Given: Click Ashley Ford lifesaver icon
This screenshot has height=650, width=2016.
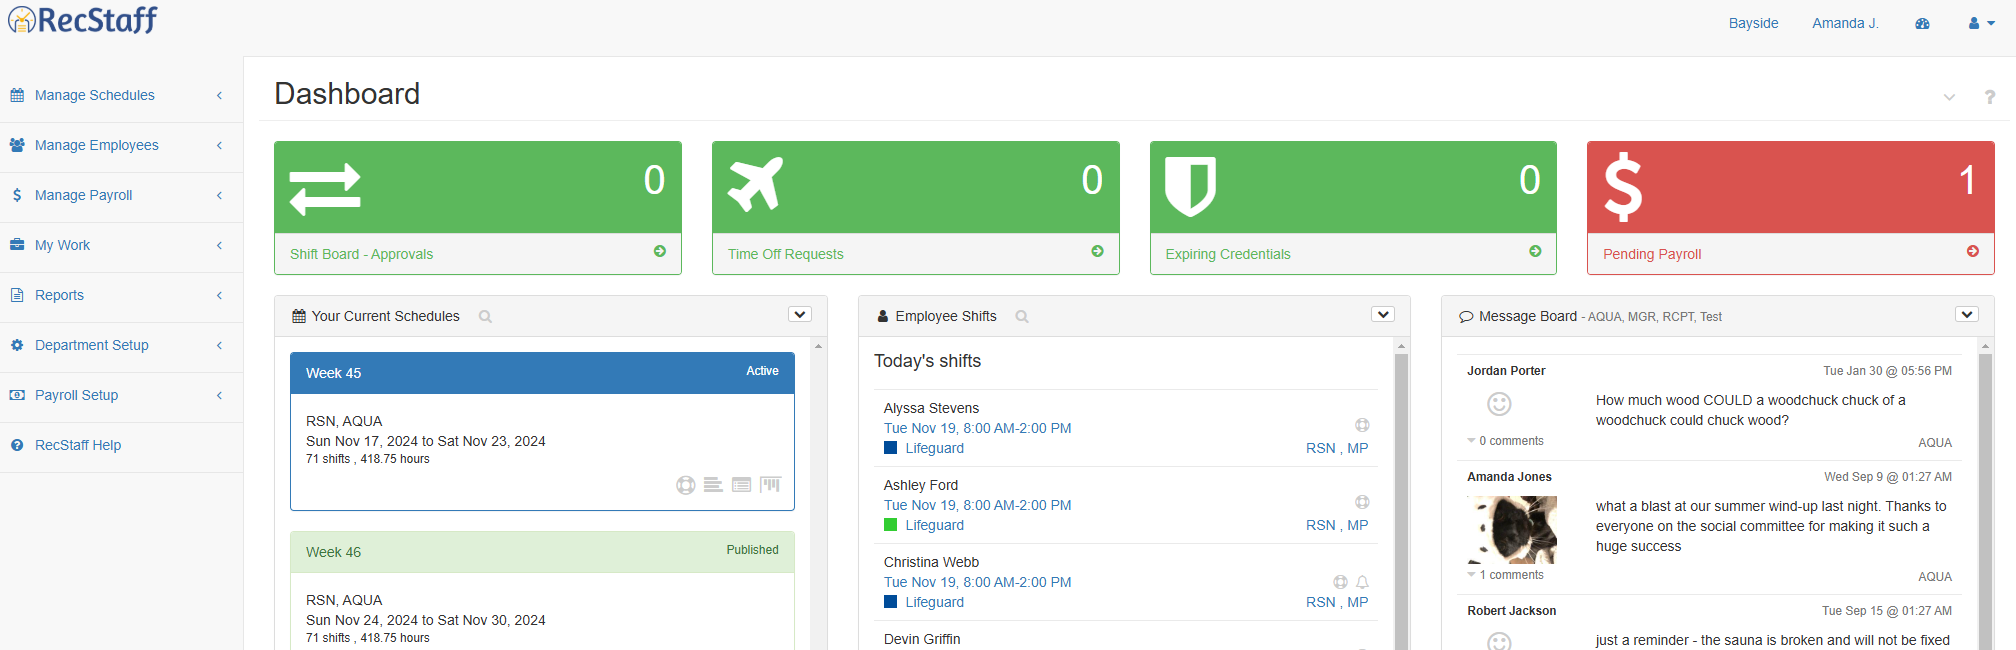Looking at the screenshot, I should 1362,502.
